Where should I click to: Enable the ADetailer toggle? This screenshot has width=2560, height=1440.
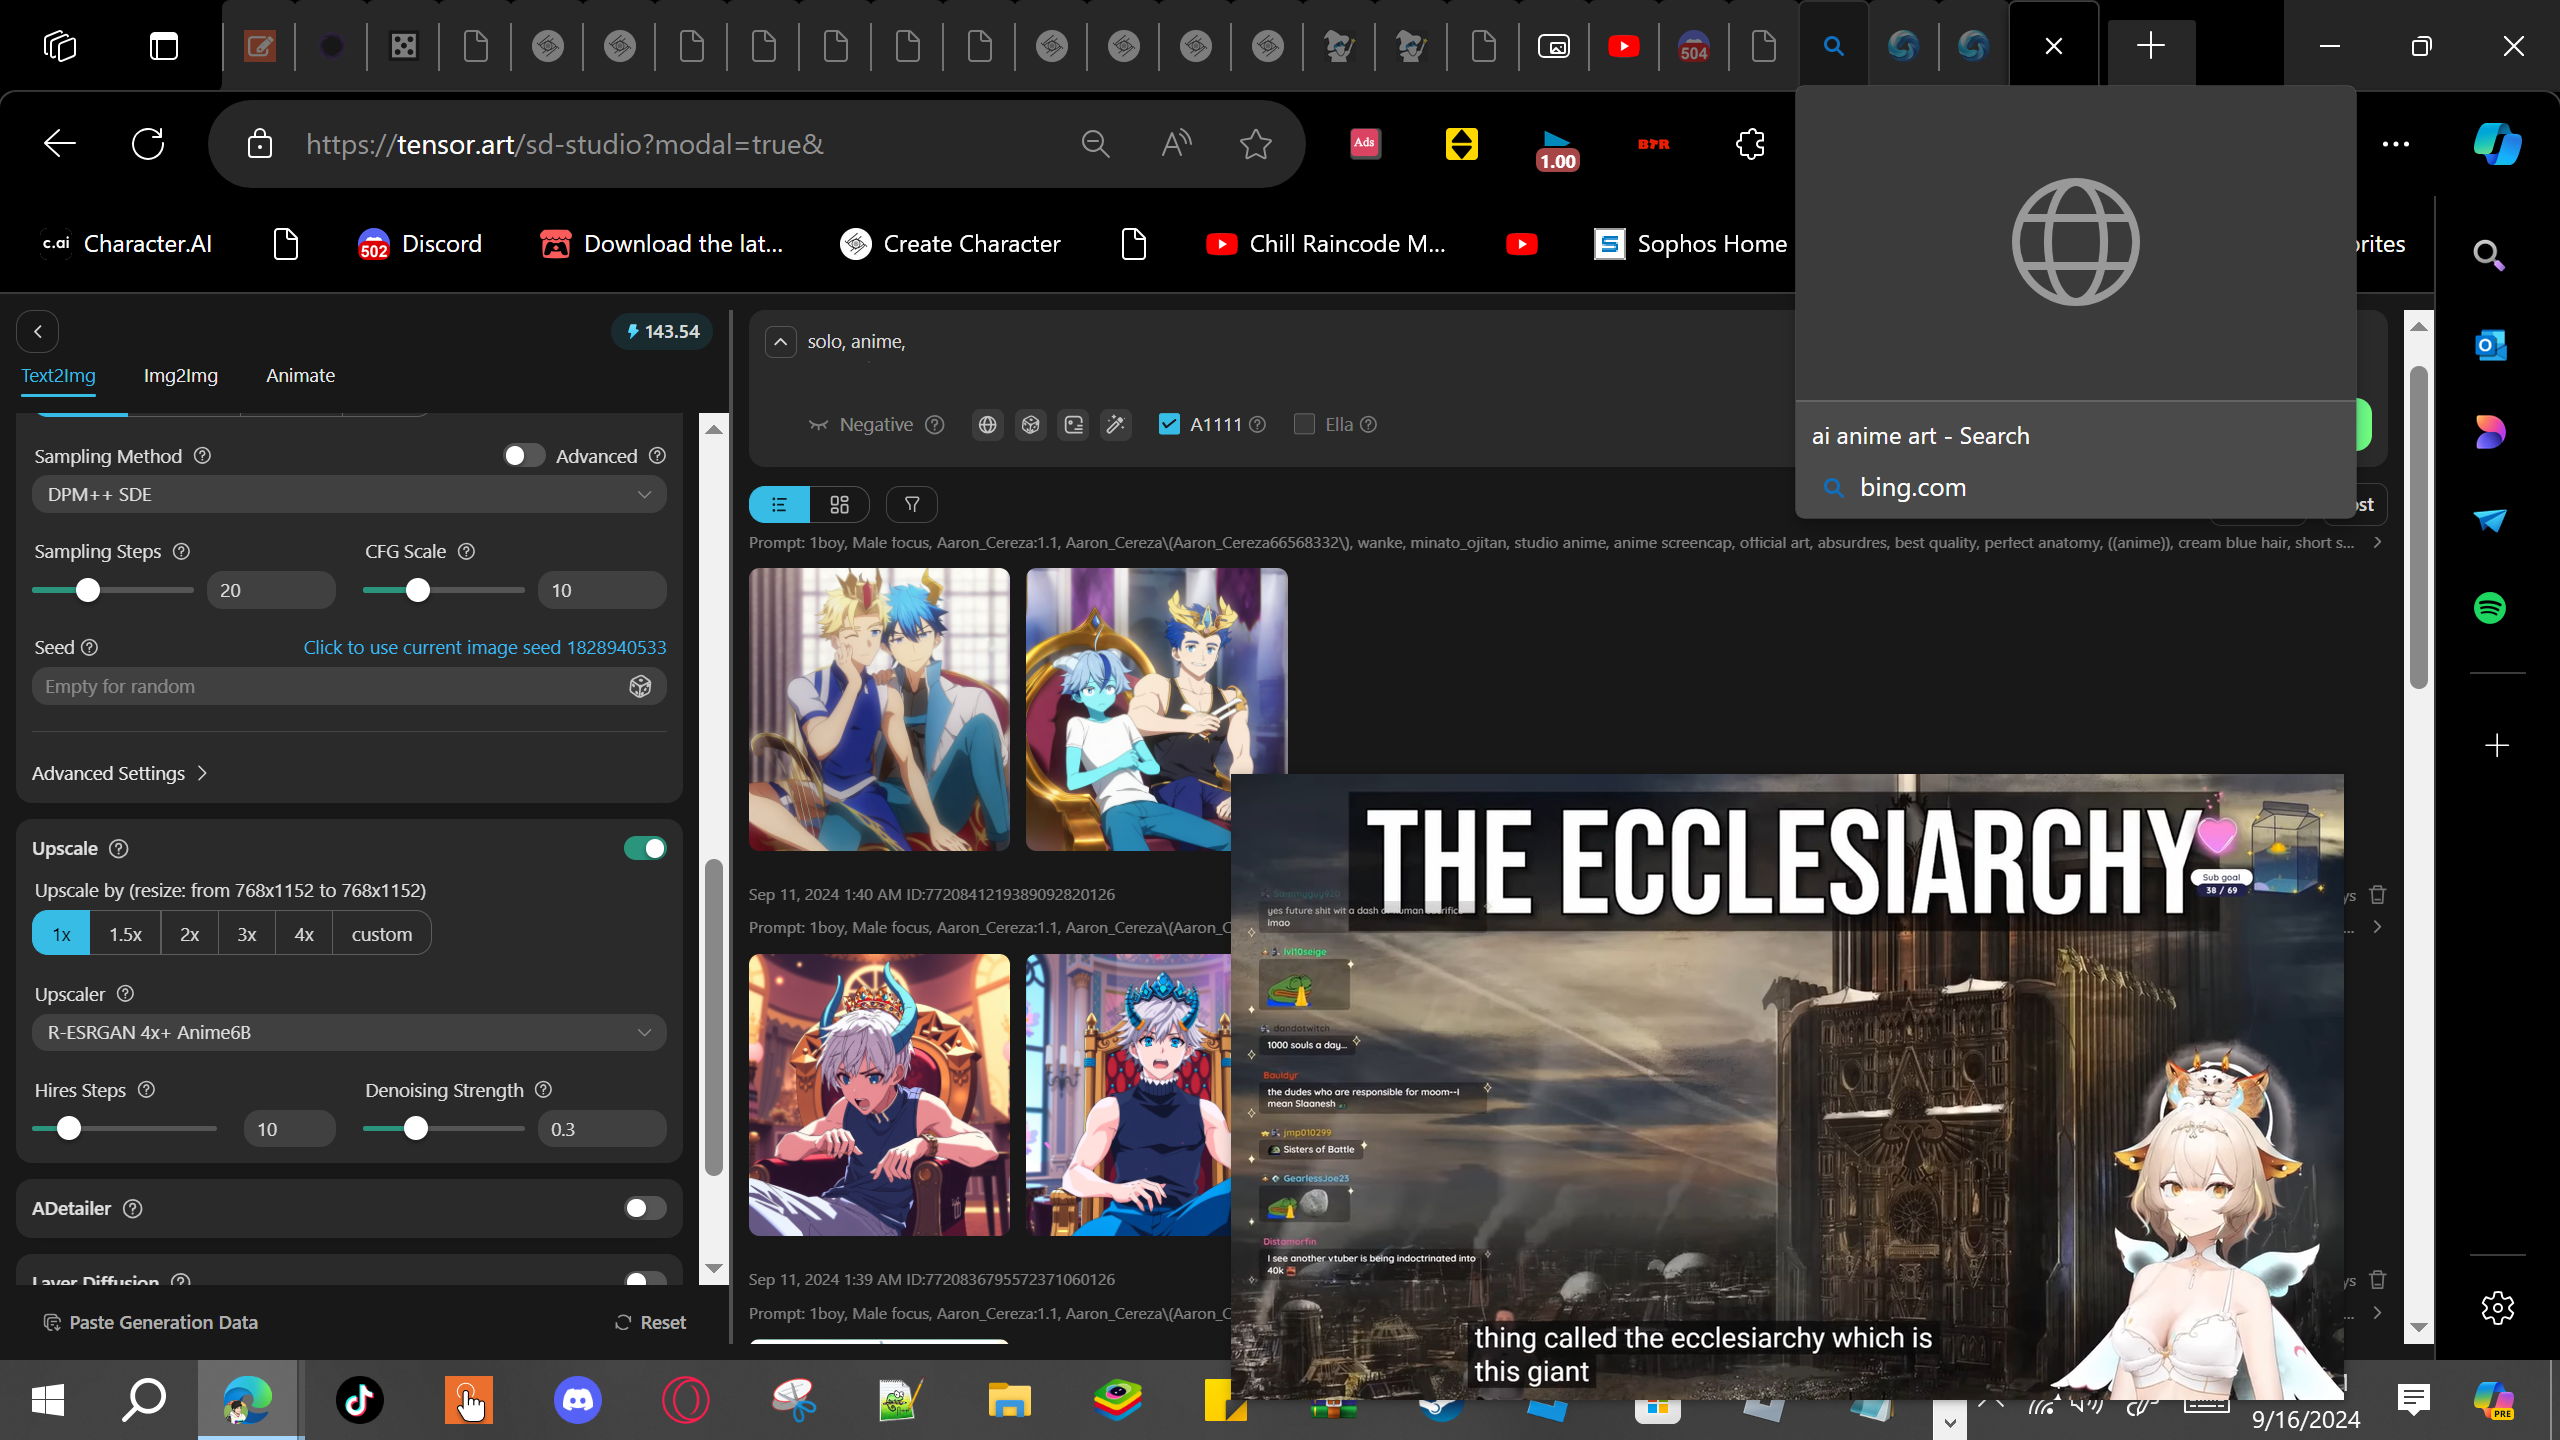[x=645, y=1208]
